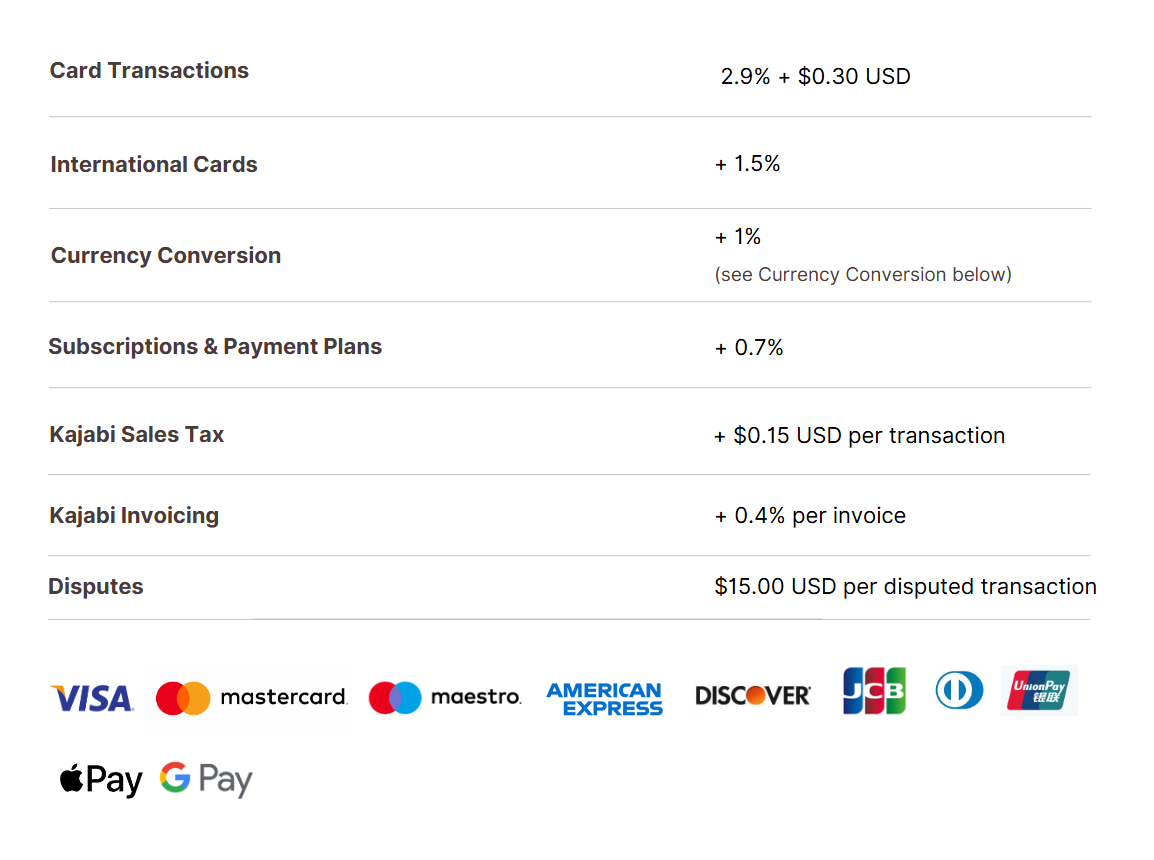Click the American Express logo
This screenshot has height=860, width=1154.
pyautogui.click(x=604, y=699)
